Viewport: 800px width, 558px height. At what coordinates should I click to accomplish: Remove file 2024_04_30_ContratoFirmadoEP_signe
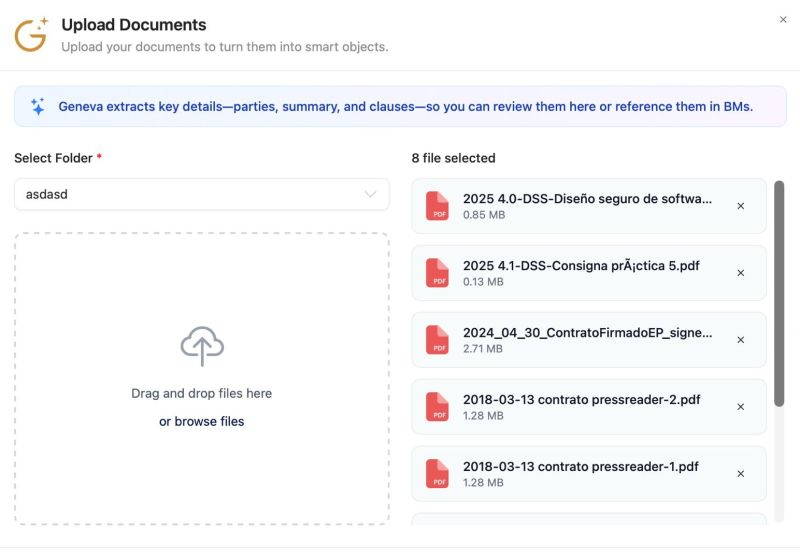[741, 340]
